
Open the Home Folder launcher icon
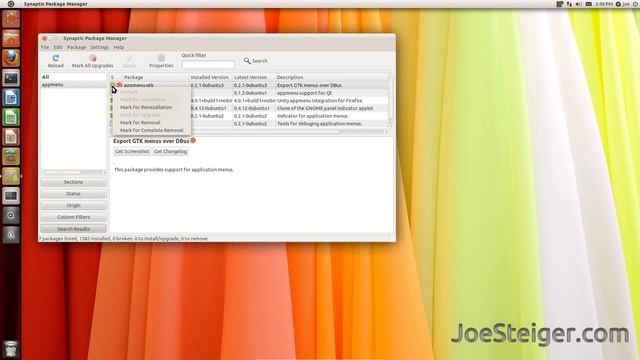tap(11, 38)
